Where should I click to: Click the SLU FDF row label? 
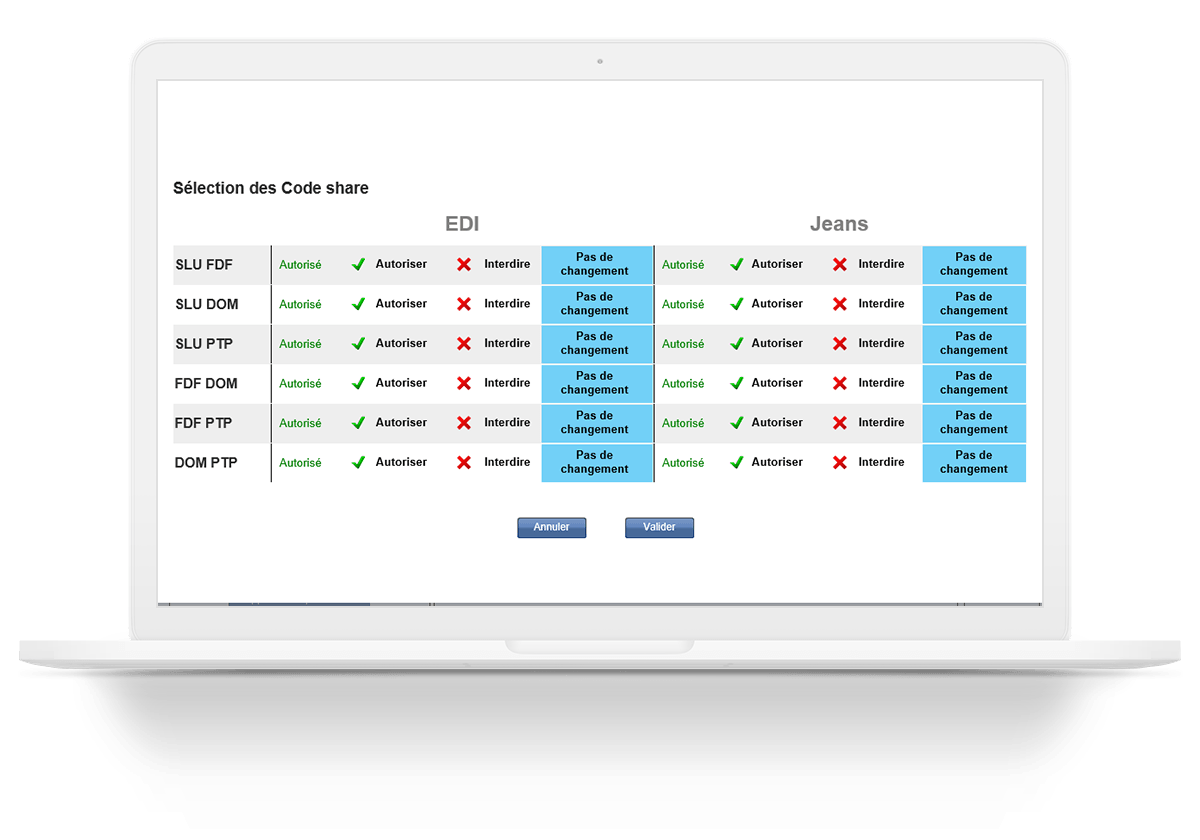tap(204, 265)
